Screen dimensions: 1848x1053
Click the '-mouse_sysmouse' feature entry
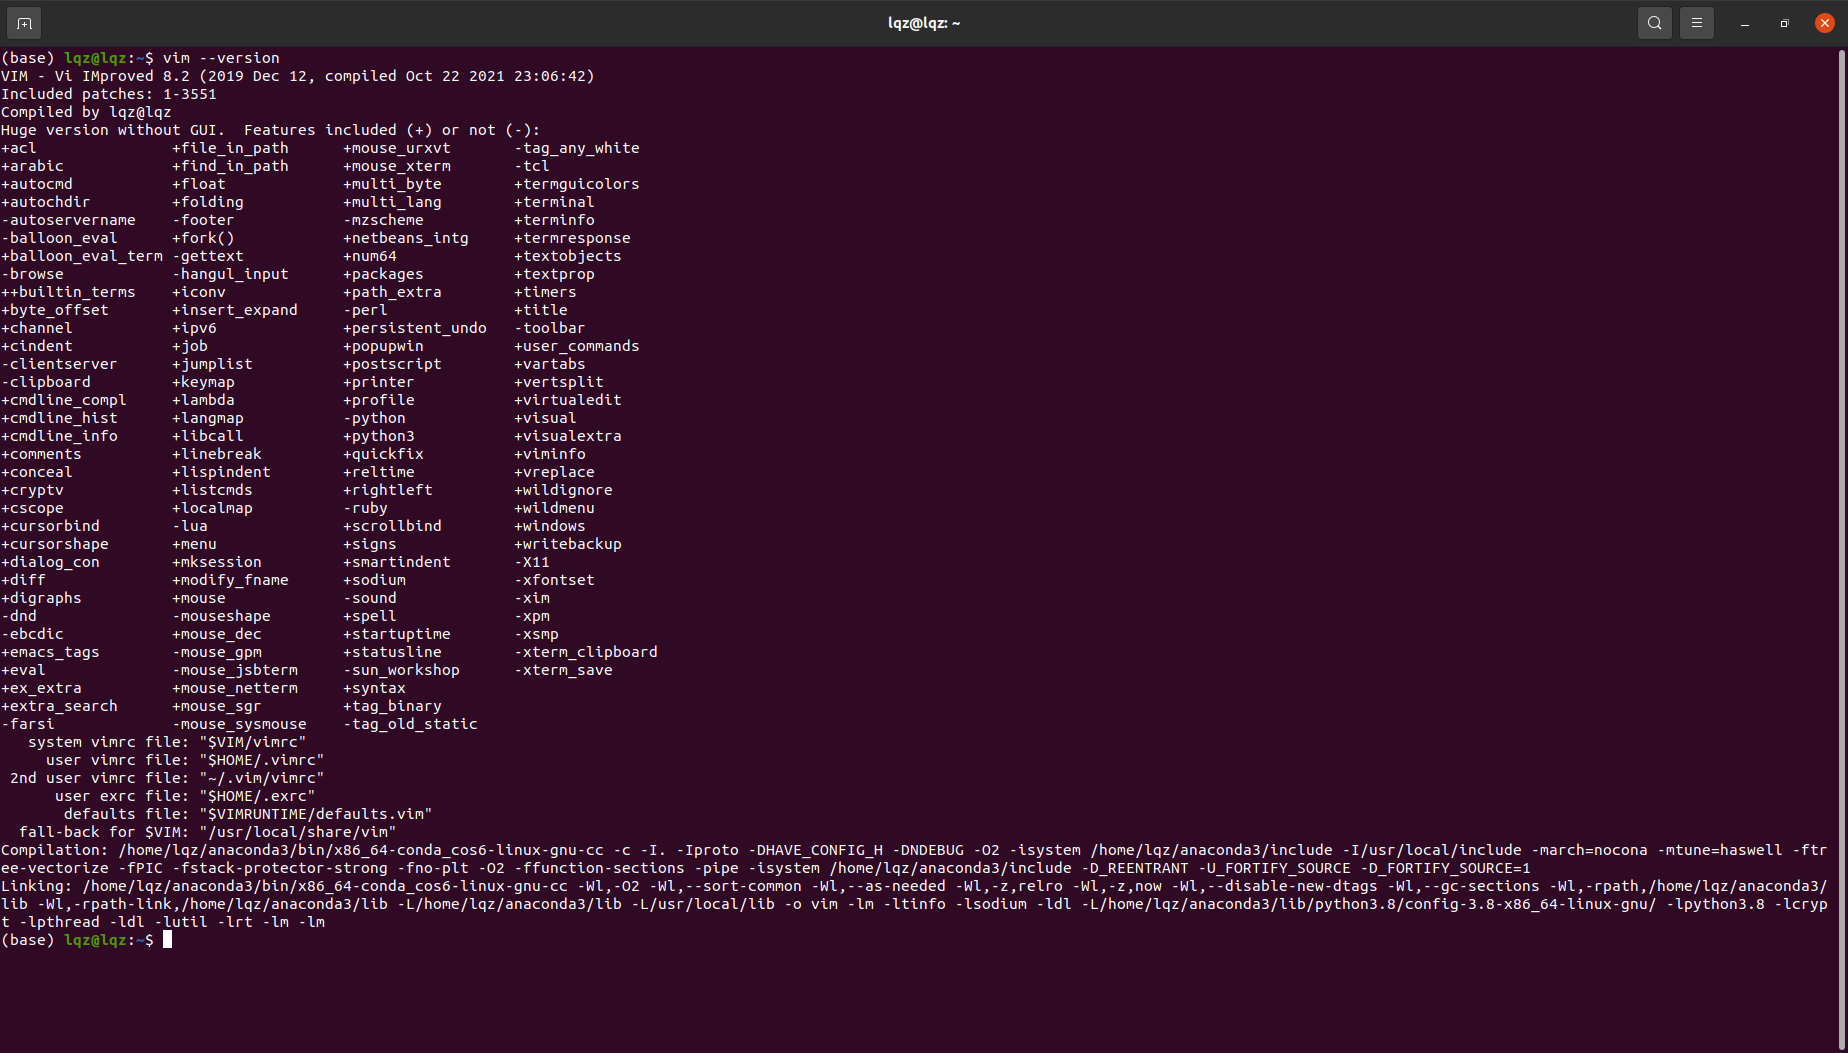tap(239, 724)
